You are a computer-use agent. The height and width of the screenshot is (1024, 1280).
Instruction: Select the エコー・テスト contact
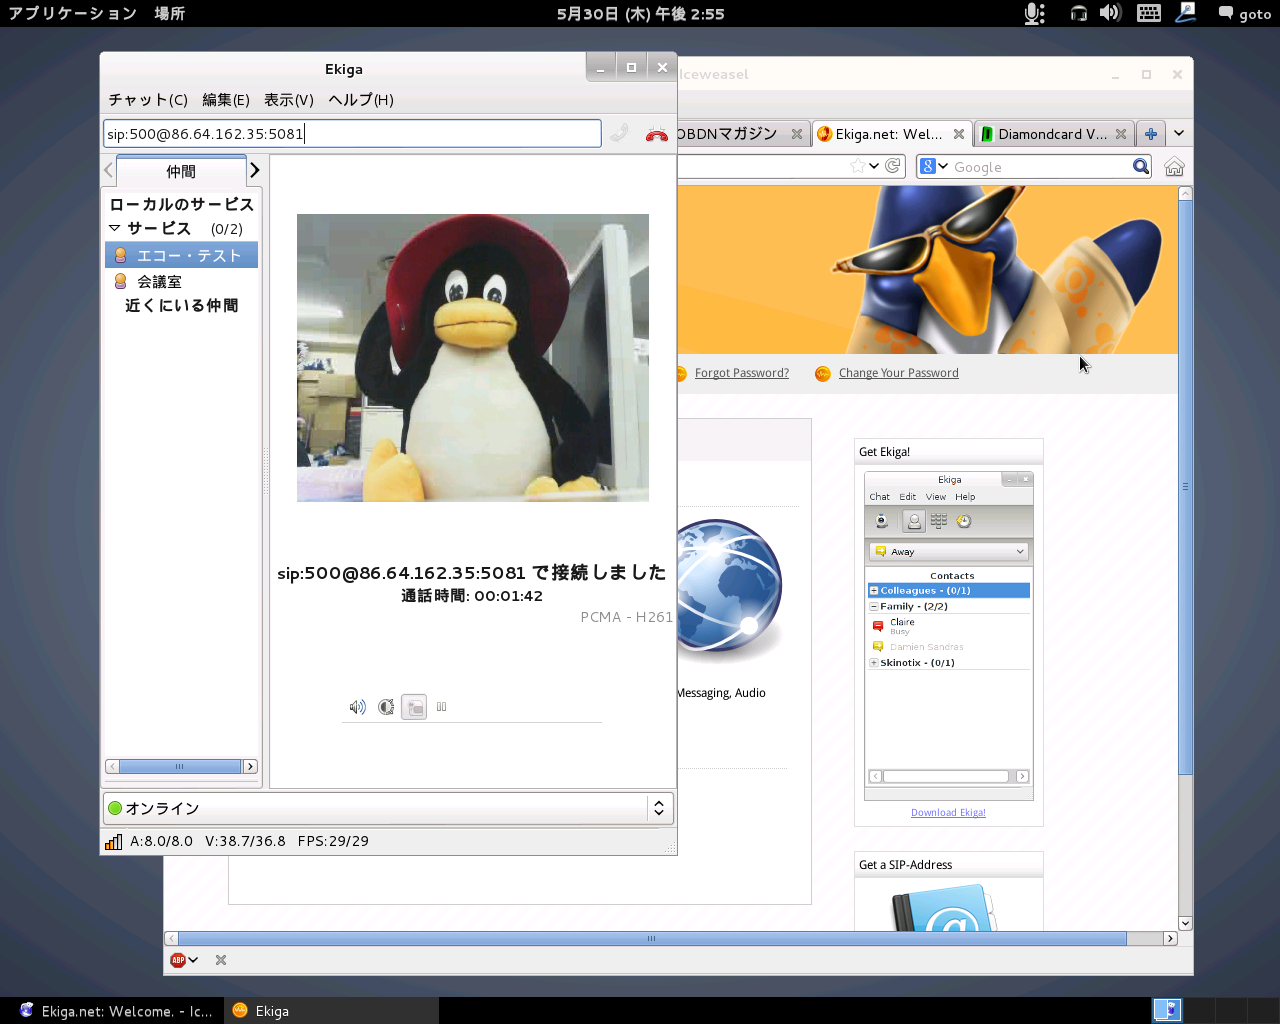(x=180, y=254)
